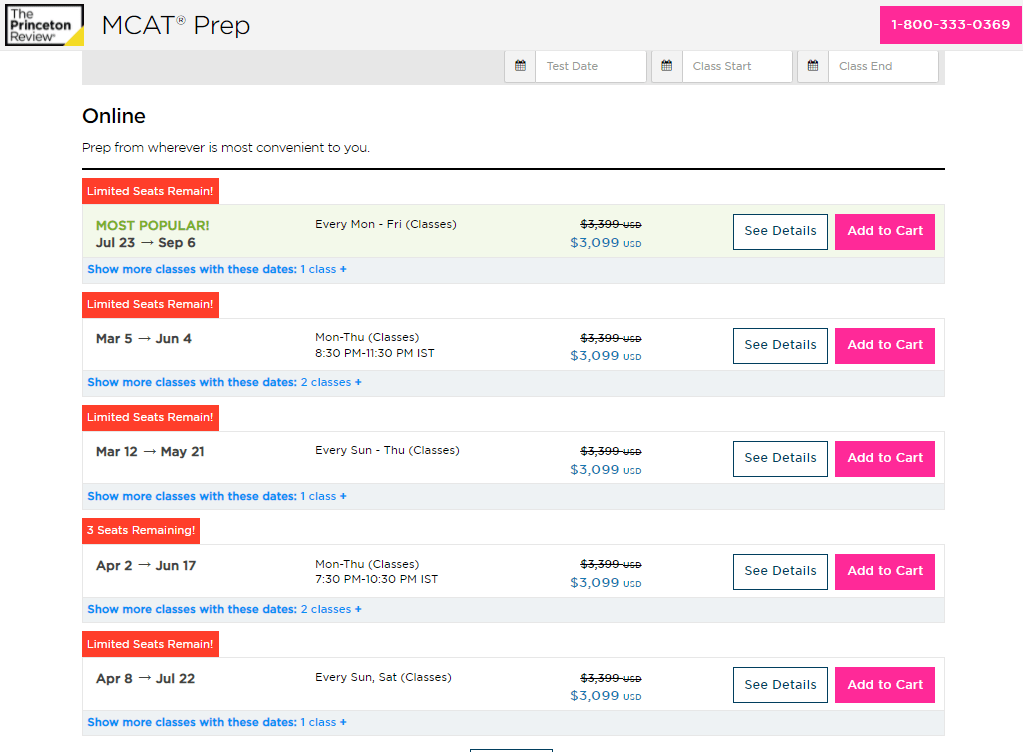Select the 'Mar 12 → May 21' date text
The height and width of the screenshot is (752, 1023).
[150, 451]
